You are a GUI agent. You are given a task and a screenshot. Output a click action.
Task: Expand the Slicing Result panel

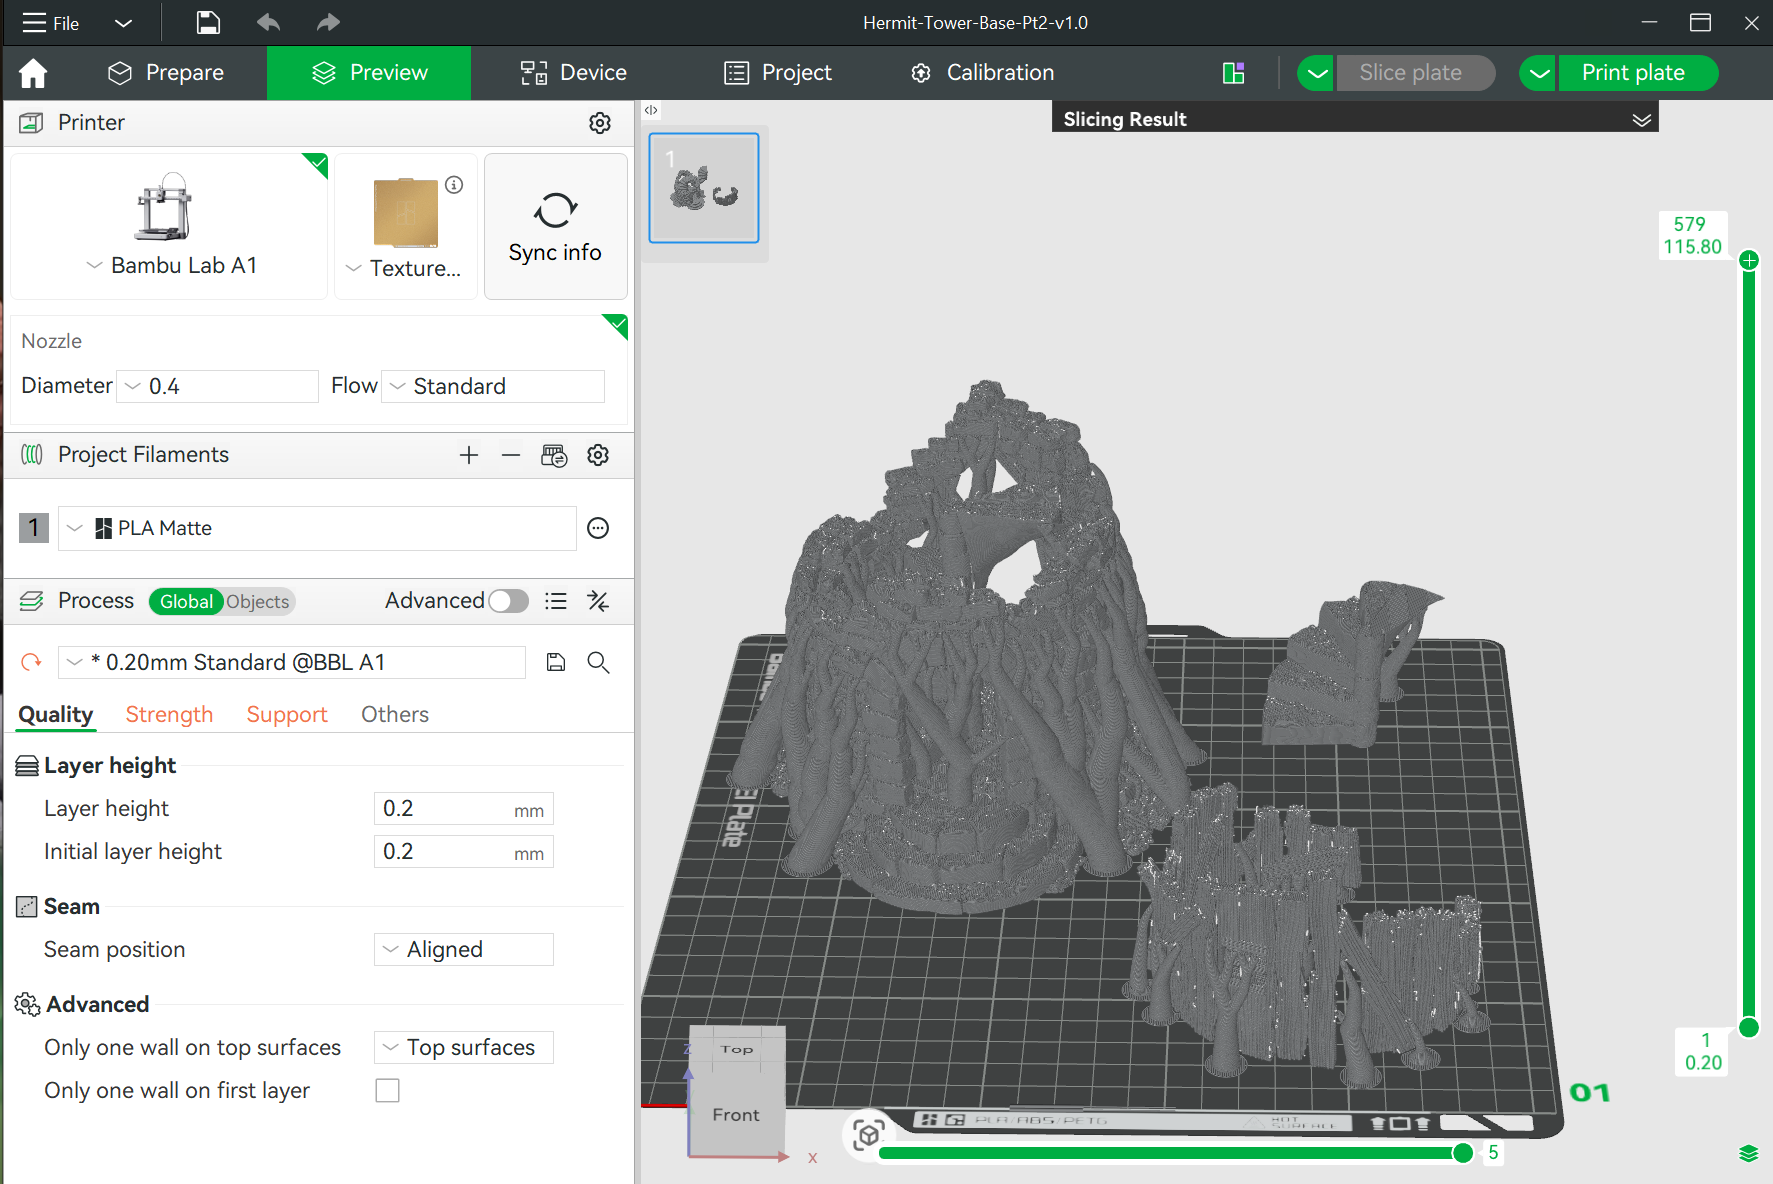coord(1641,120)
